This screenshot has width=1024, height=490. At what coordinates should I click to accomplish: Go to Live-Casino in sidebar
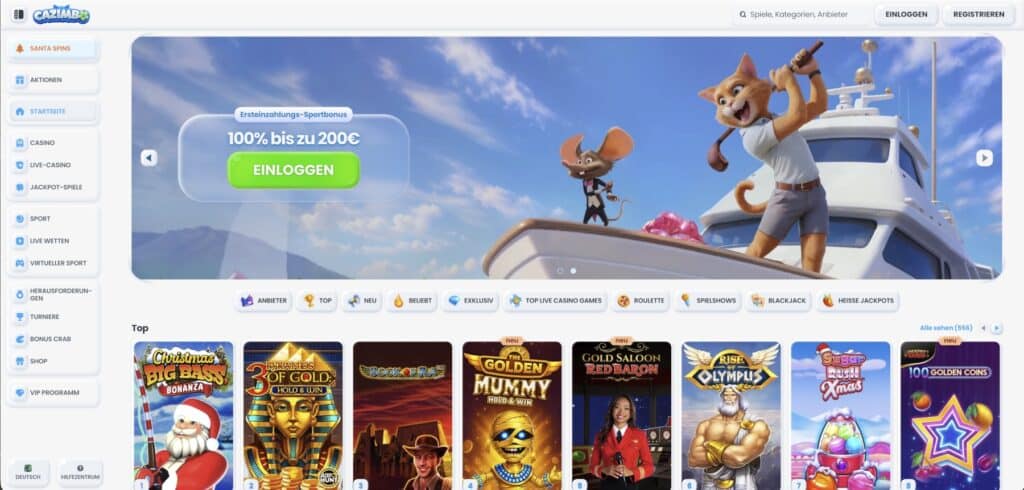click(x=53, y=165)
